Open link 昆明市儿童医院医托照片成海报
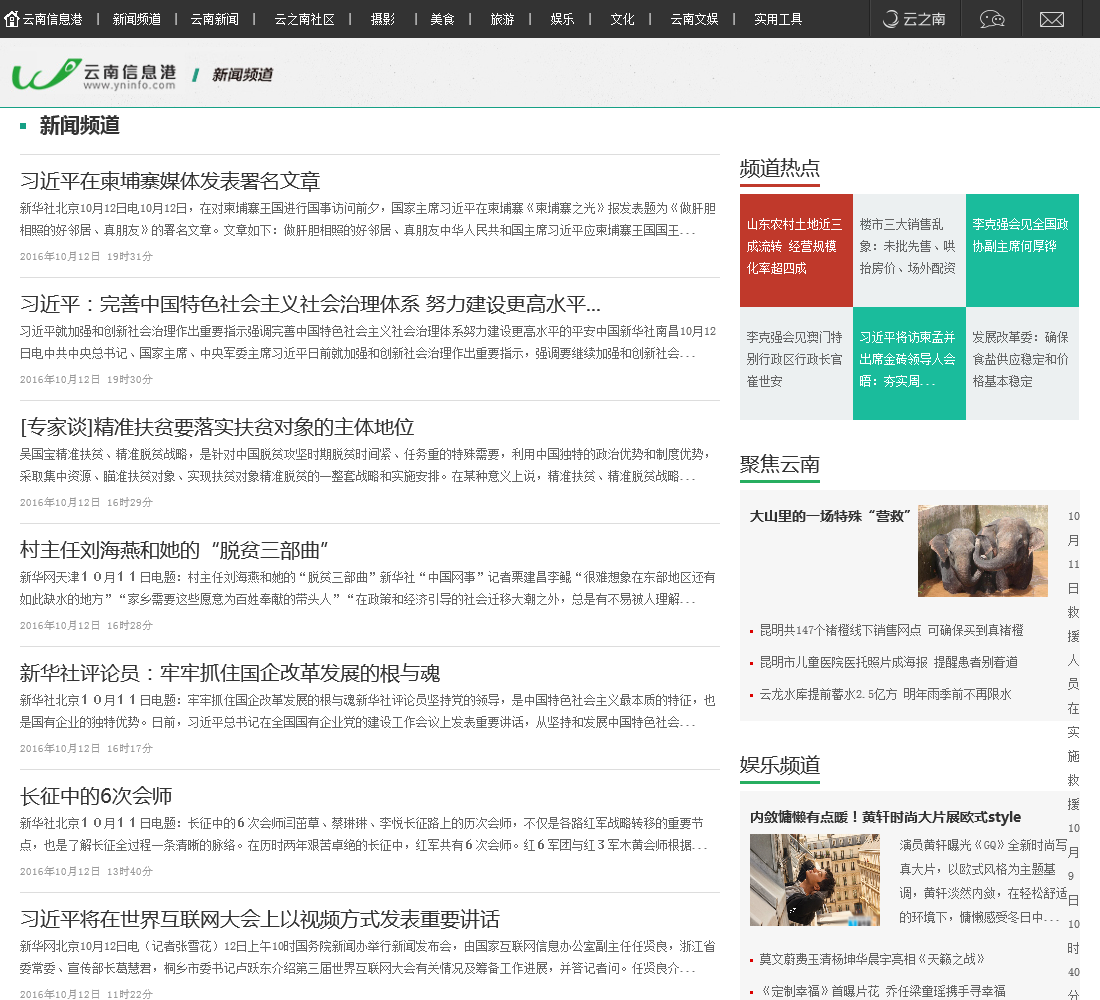The image size is (1100, 1000). [x=888, y=662]
